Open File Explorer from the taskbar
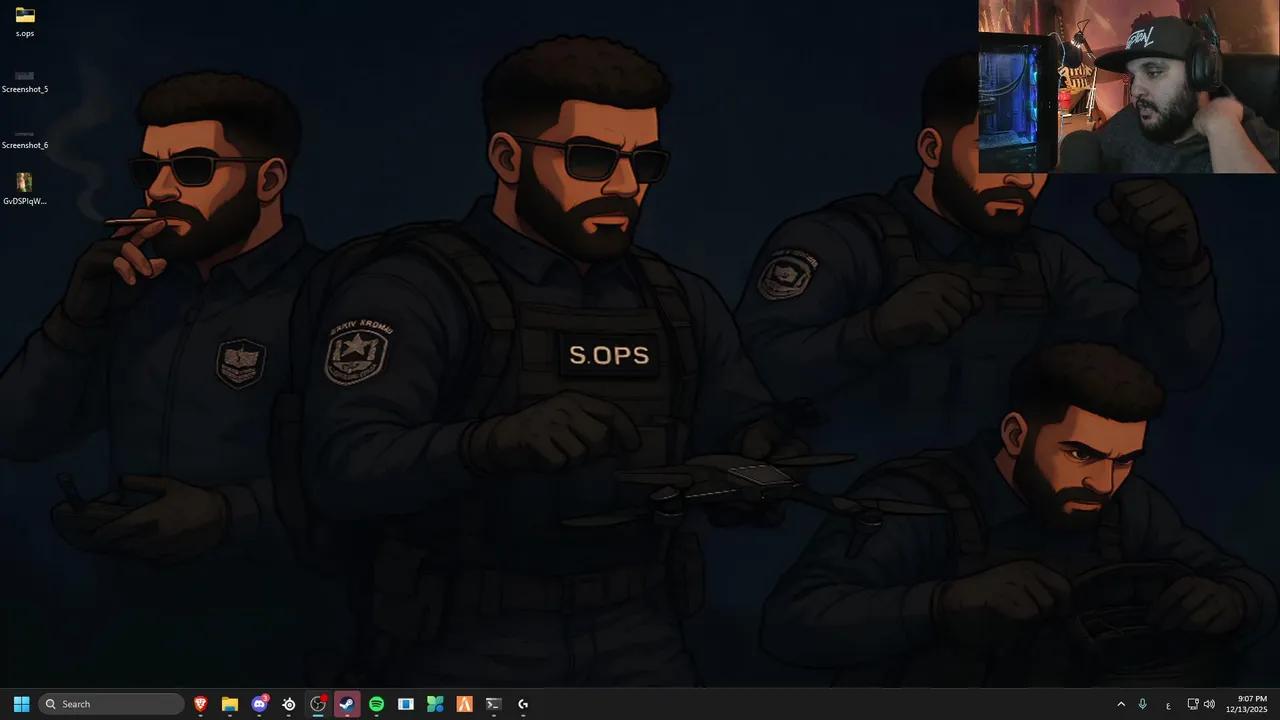1280x720 pixels. pos(230,704)
